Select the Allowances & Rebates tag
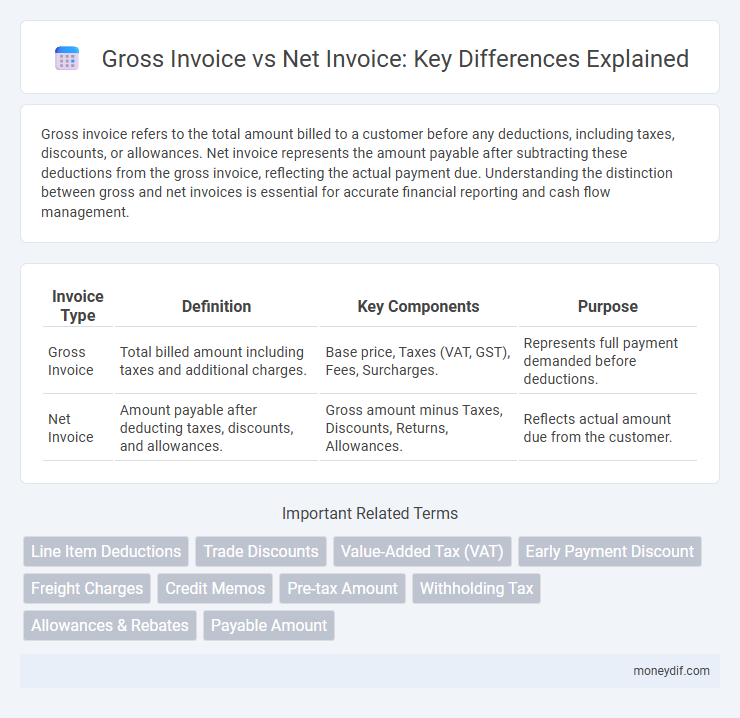Viewport: 740px width, 718px height. [110, 625]
